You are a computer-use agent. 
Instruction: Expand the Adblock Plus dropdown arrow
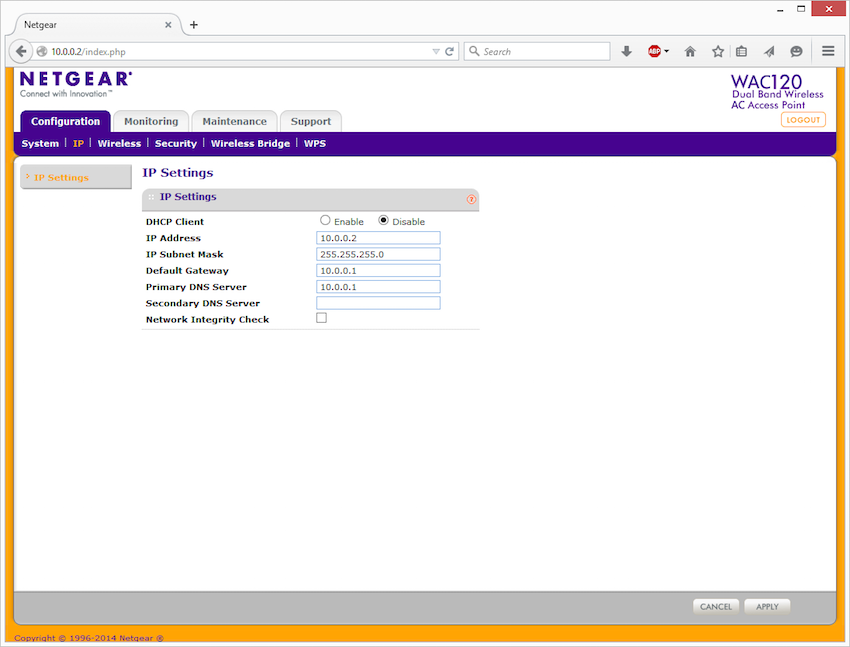pyautogui.click(x=666, y=51)
